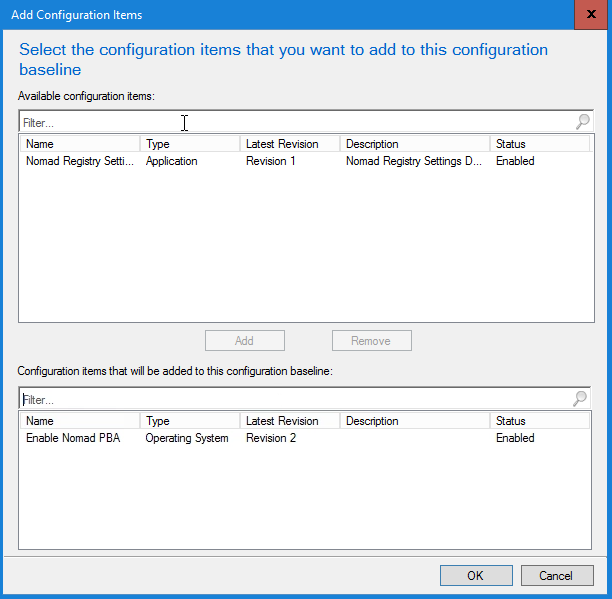Sort available items by Name column
The width and height of the screenshot is (612, 599).
click(x=79, y=144)
